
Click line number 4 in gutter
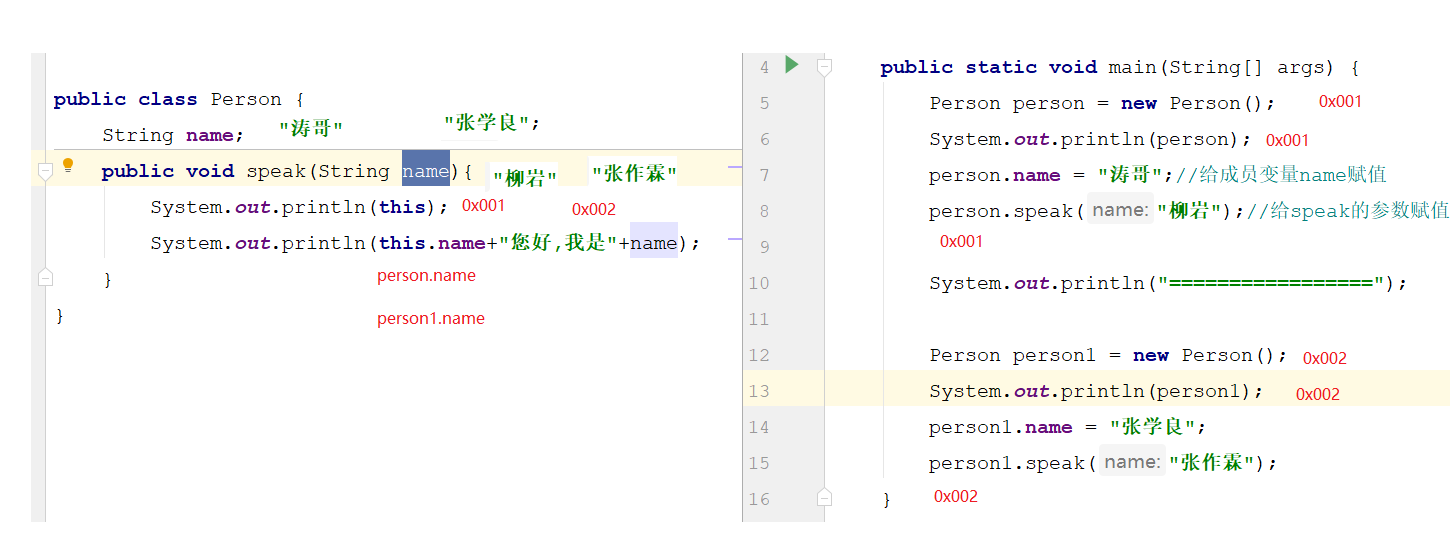tap(764, 67)
